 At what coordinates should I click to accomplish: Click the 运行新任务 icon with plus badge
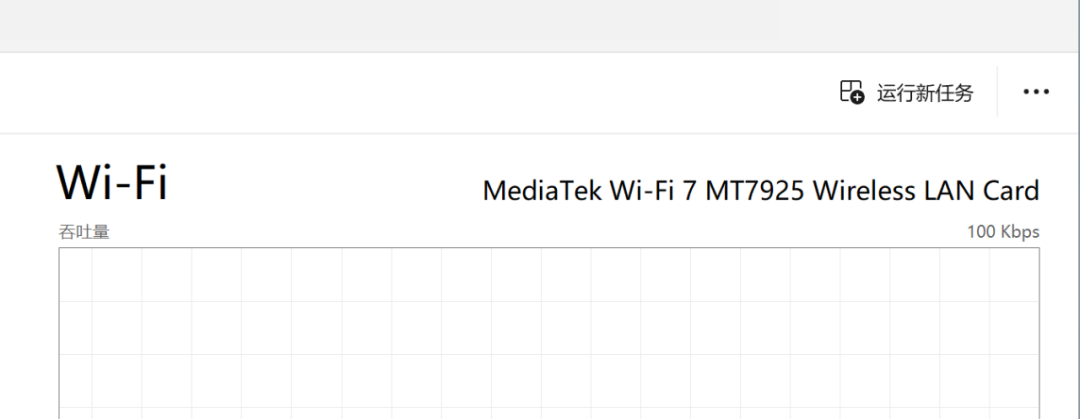[x=852, y=92]
